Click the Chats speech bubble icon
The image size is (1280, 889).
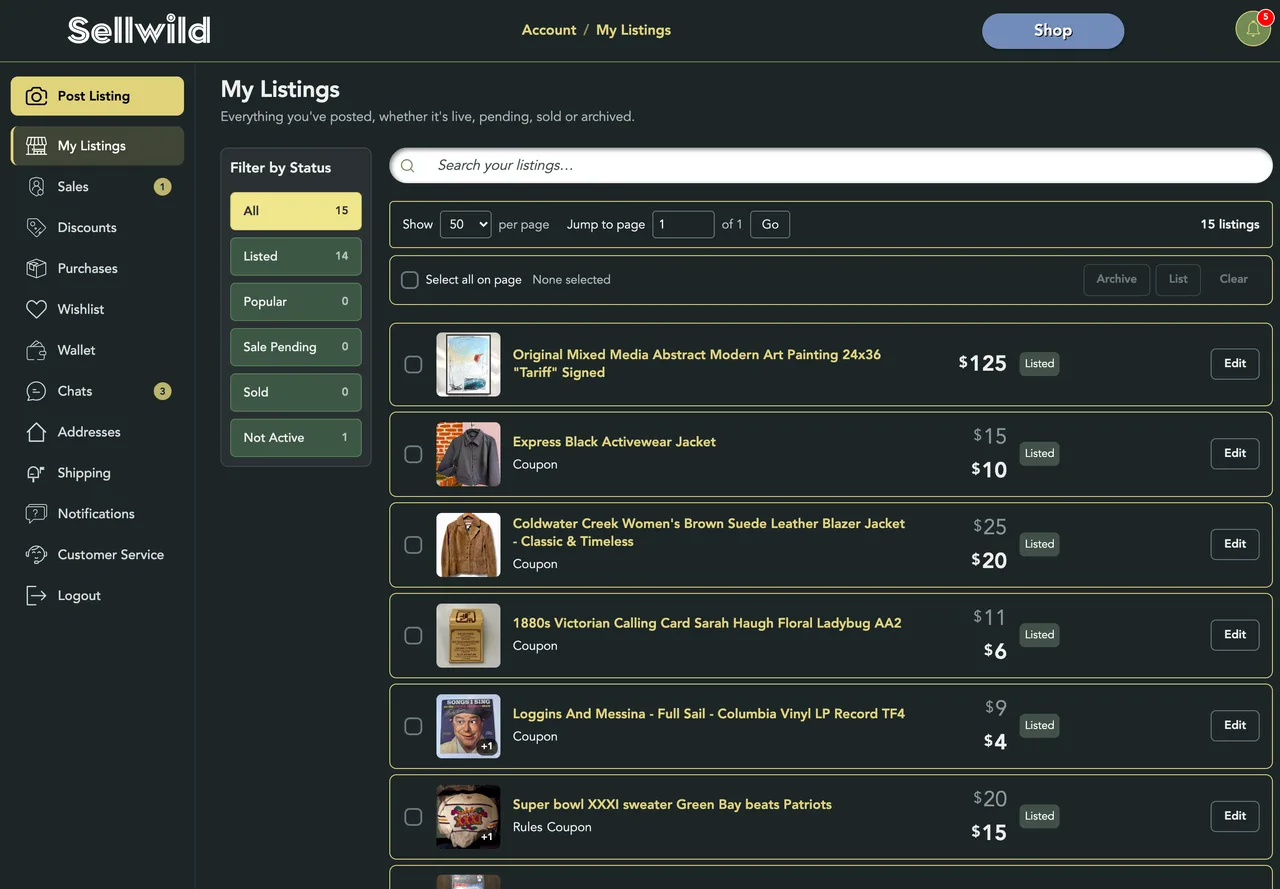point(36,392)
